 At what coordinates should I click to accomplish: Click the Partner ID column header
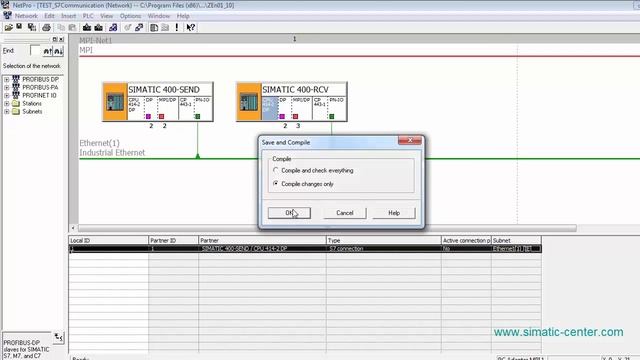pyautogui.click(x=173, y=240)
